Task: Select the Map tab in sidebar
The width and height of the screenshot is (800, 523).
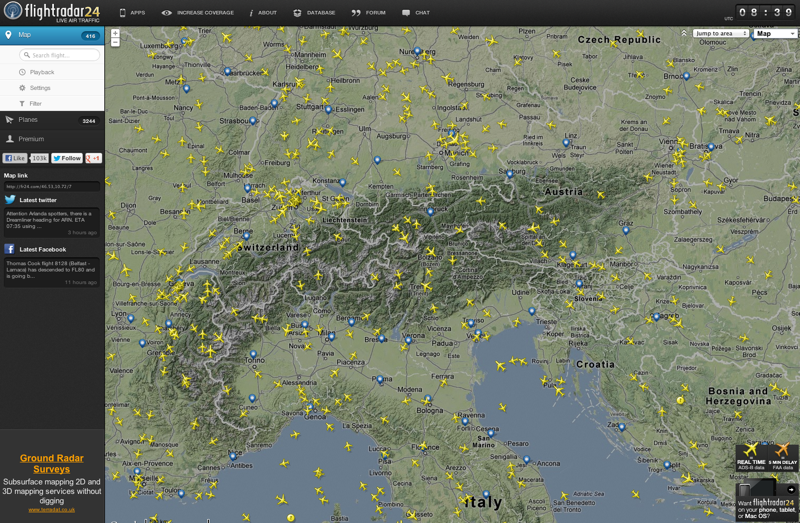Action: tap(52, 35)
